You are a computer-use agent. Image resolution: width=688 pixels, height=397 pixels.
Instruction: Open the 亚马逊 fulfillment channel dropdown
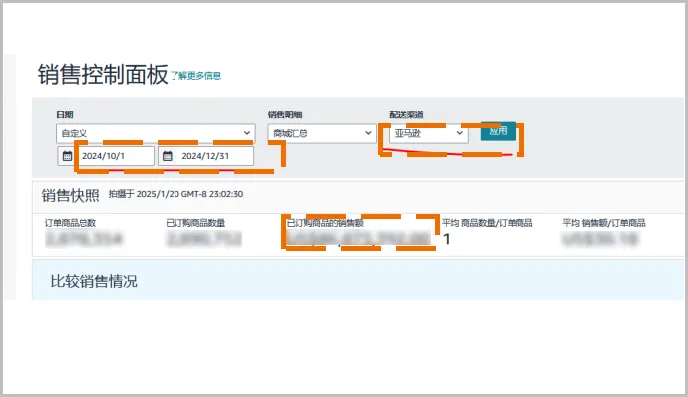click(x=428, y=133)
